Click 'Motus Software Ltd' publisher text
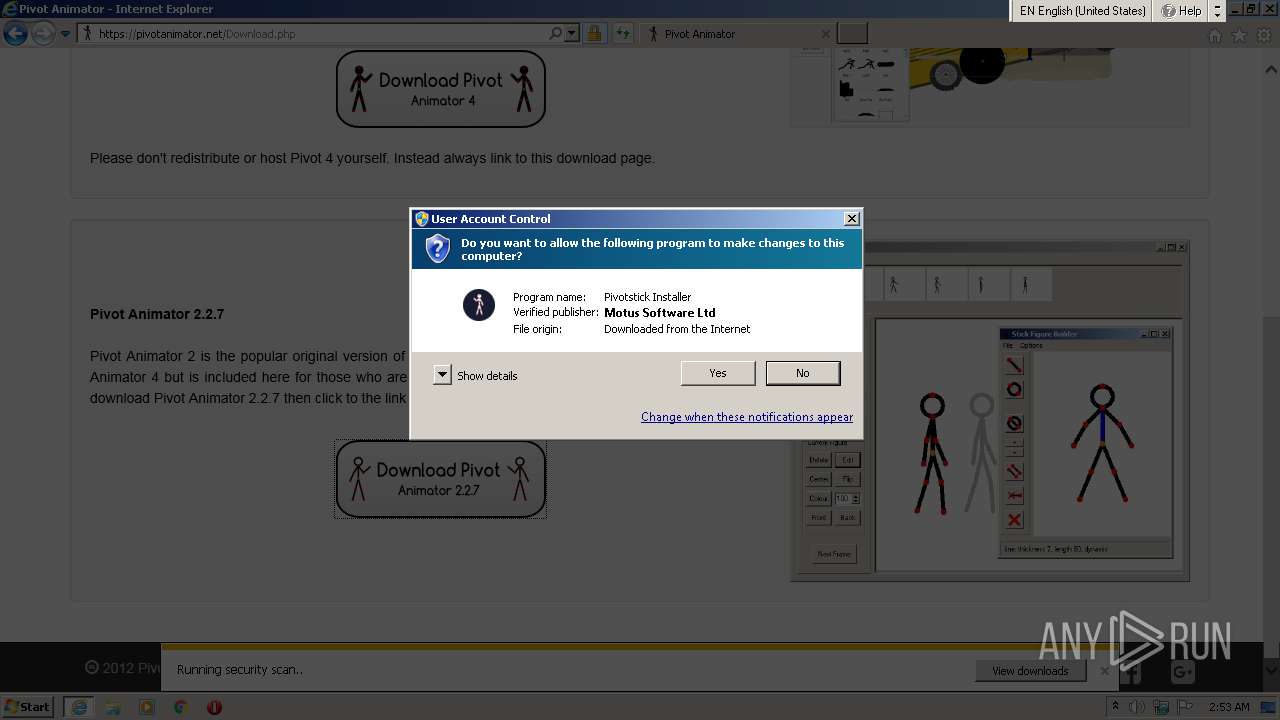The width and height of the screenshot is (1280, 720). (x=660, y=313)
